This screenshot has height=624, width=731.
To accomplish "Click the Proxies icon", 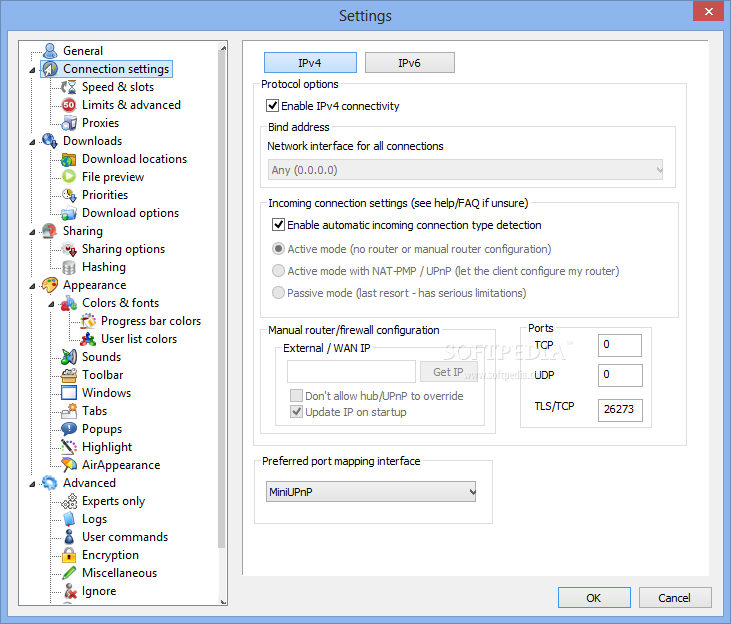I will (x=69, y=123).
